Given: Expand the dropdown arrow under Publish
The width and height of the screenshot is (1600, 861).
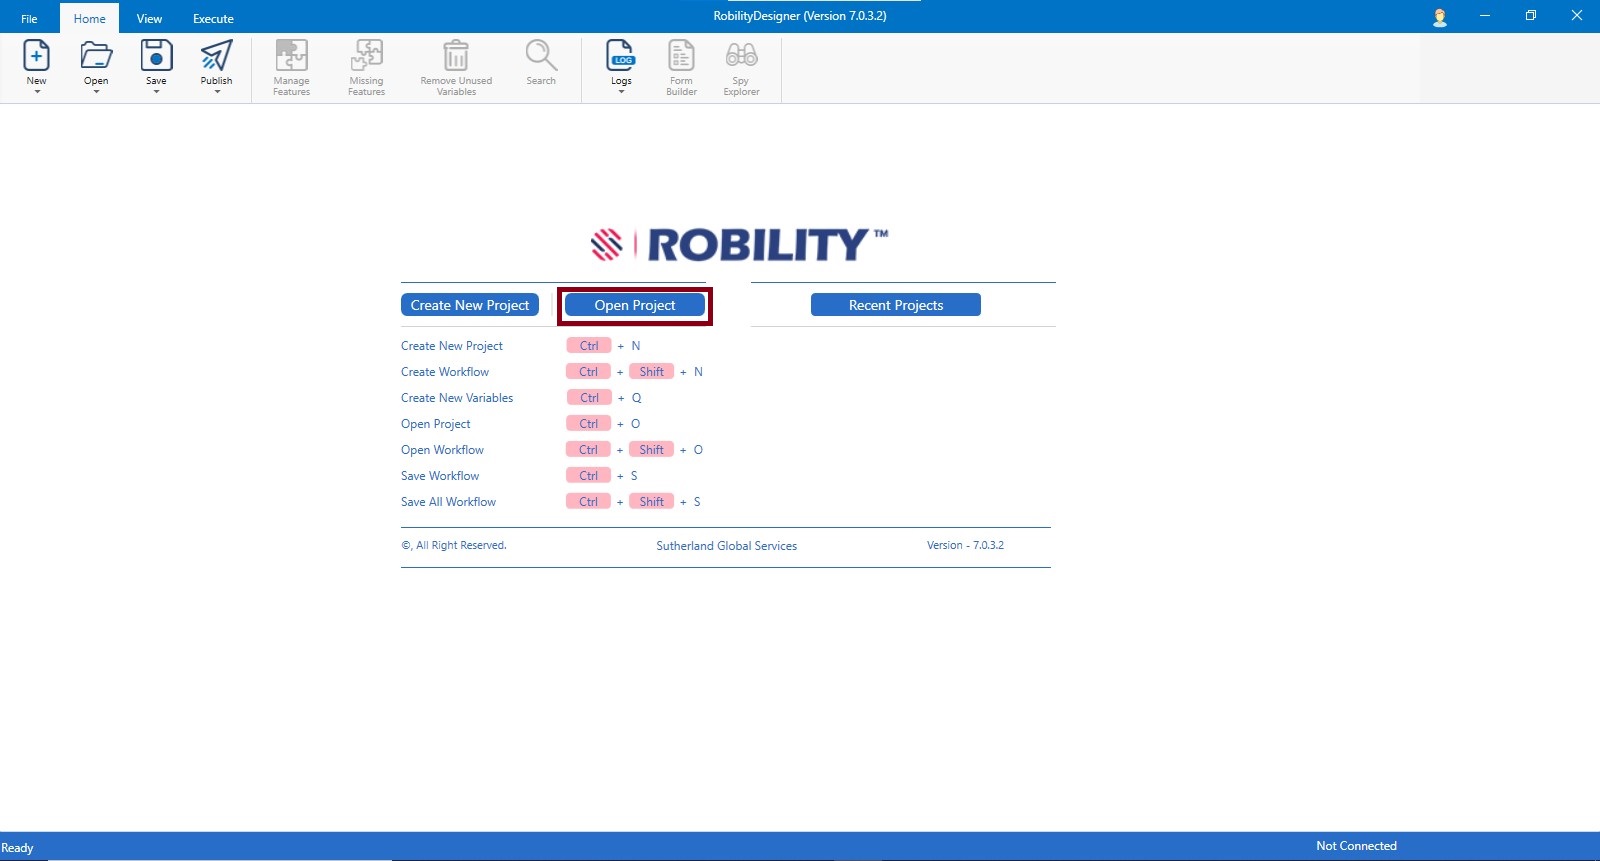Looking at the screenshot, I should pyautogui.click(x=217, y=92).
